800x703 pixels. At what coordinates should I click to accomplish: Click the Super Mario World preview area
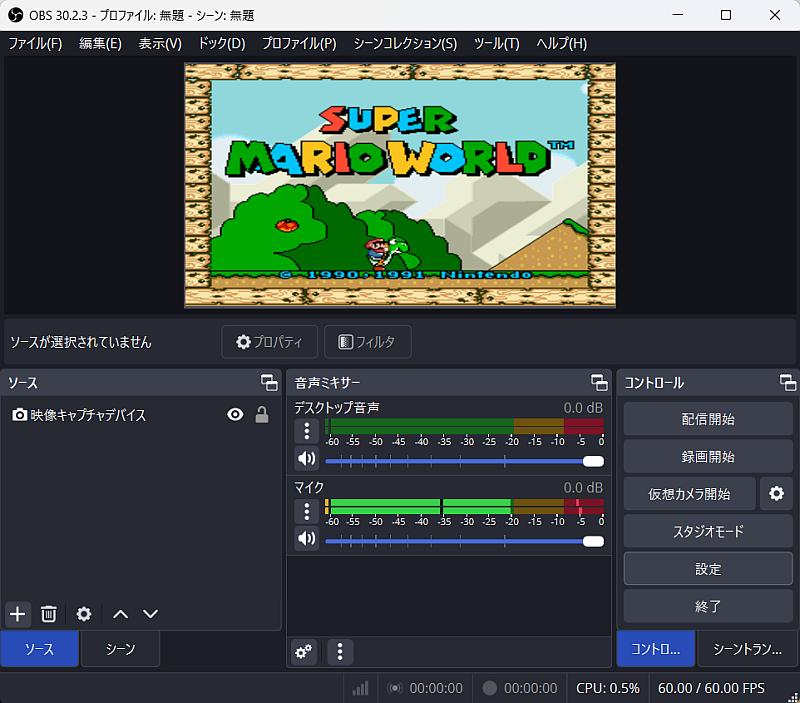(x=400, y=185)
